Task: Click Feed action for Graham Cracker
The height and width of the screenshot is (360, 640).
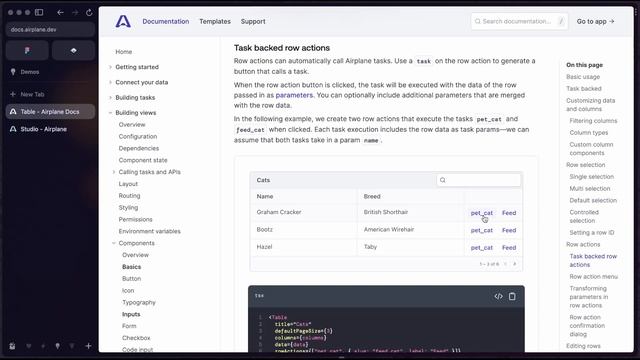Action: [x=509, y=213]
